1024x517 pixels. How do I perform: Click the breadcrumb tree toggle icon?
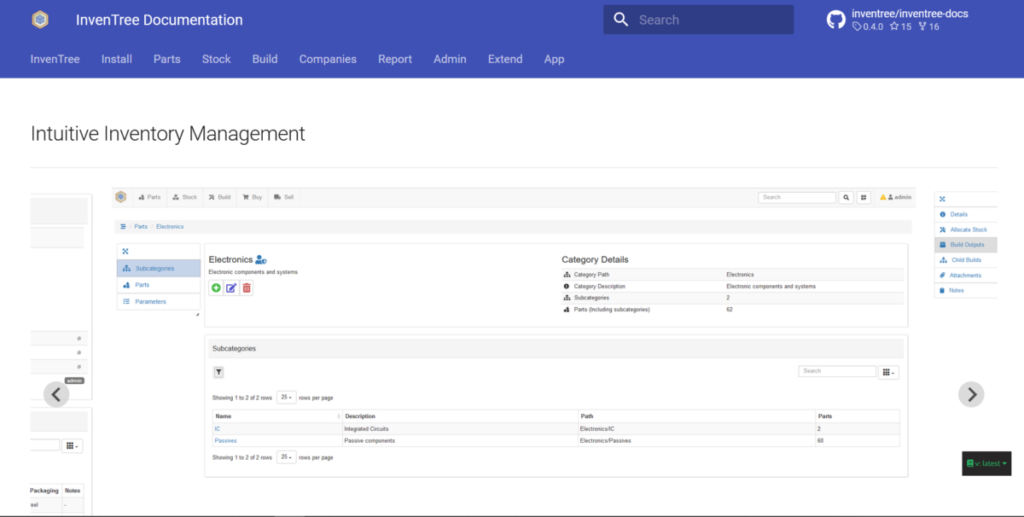[x=123, y=227]
